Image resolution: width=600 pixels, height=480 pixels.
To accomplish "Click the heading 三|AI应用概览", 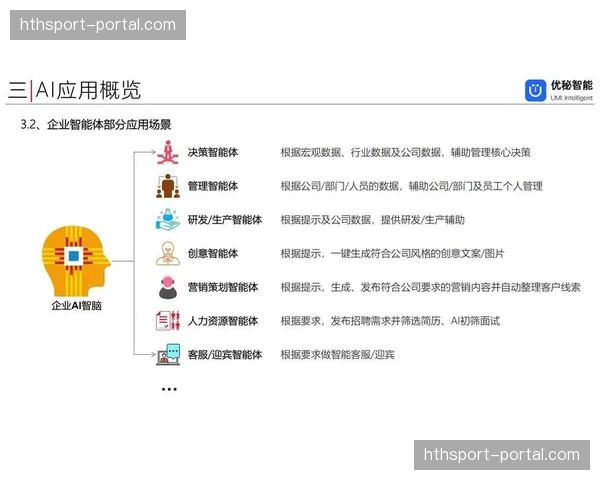I will pos(75,90).
